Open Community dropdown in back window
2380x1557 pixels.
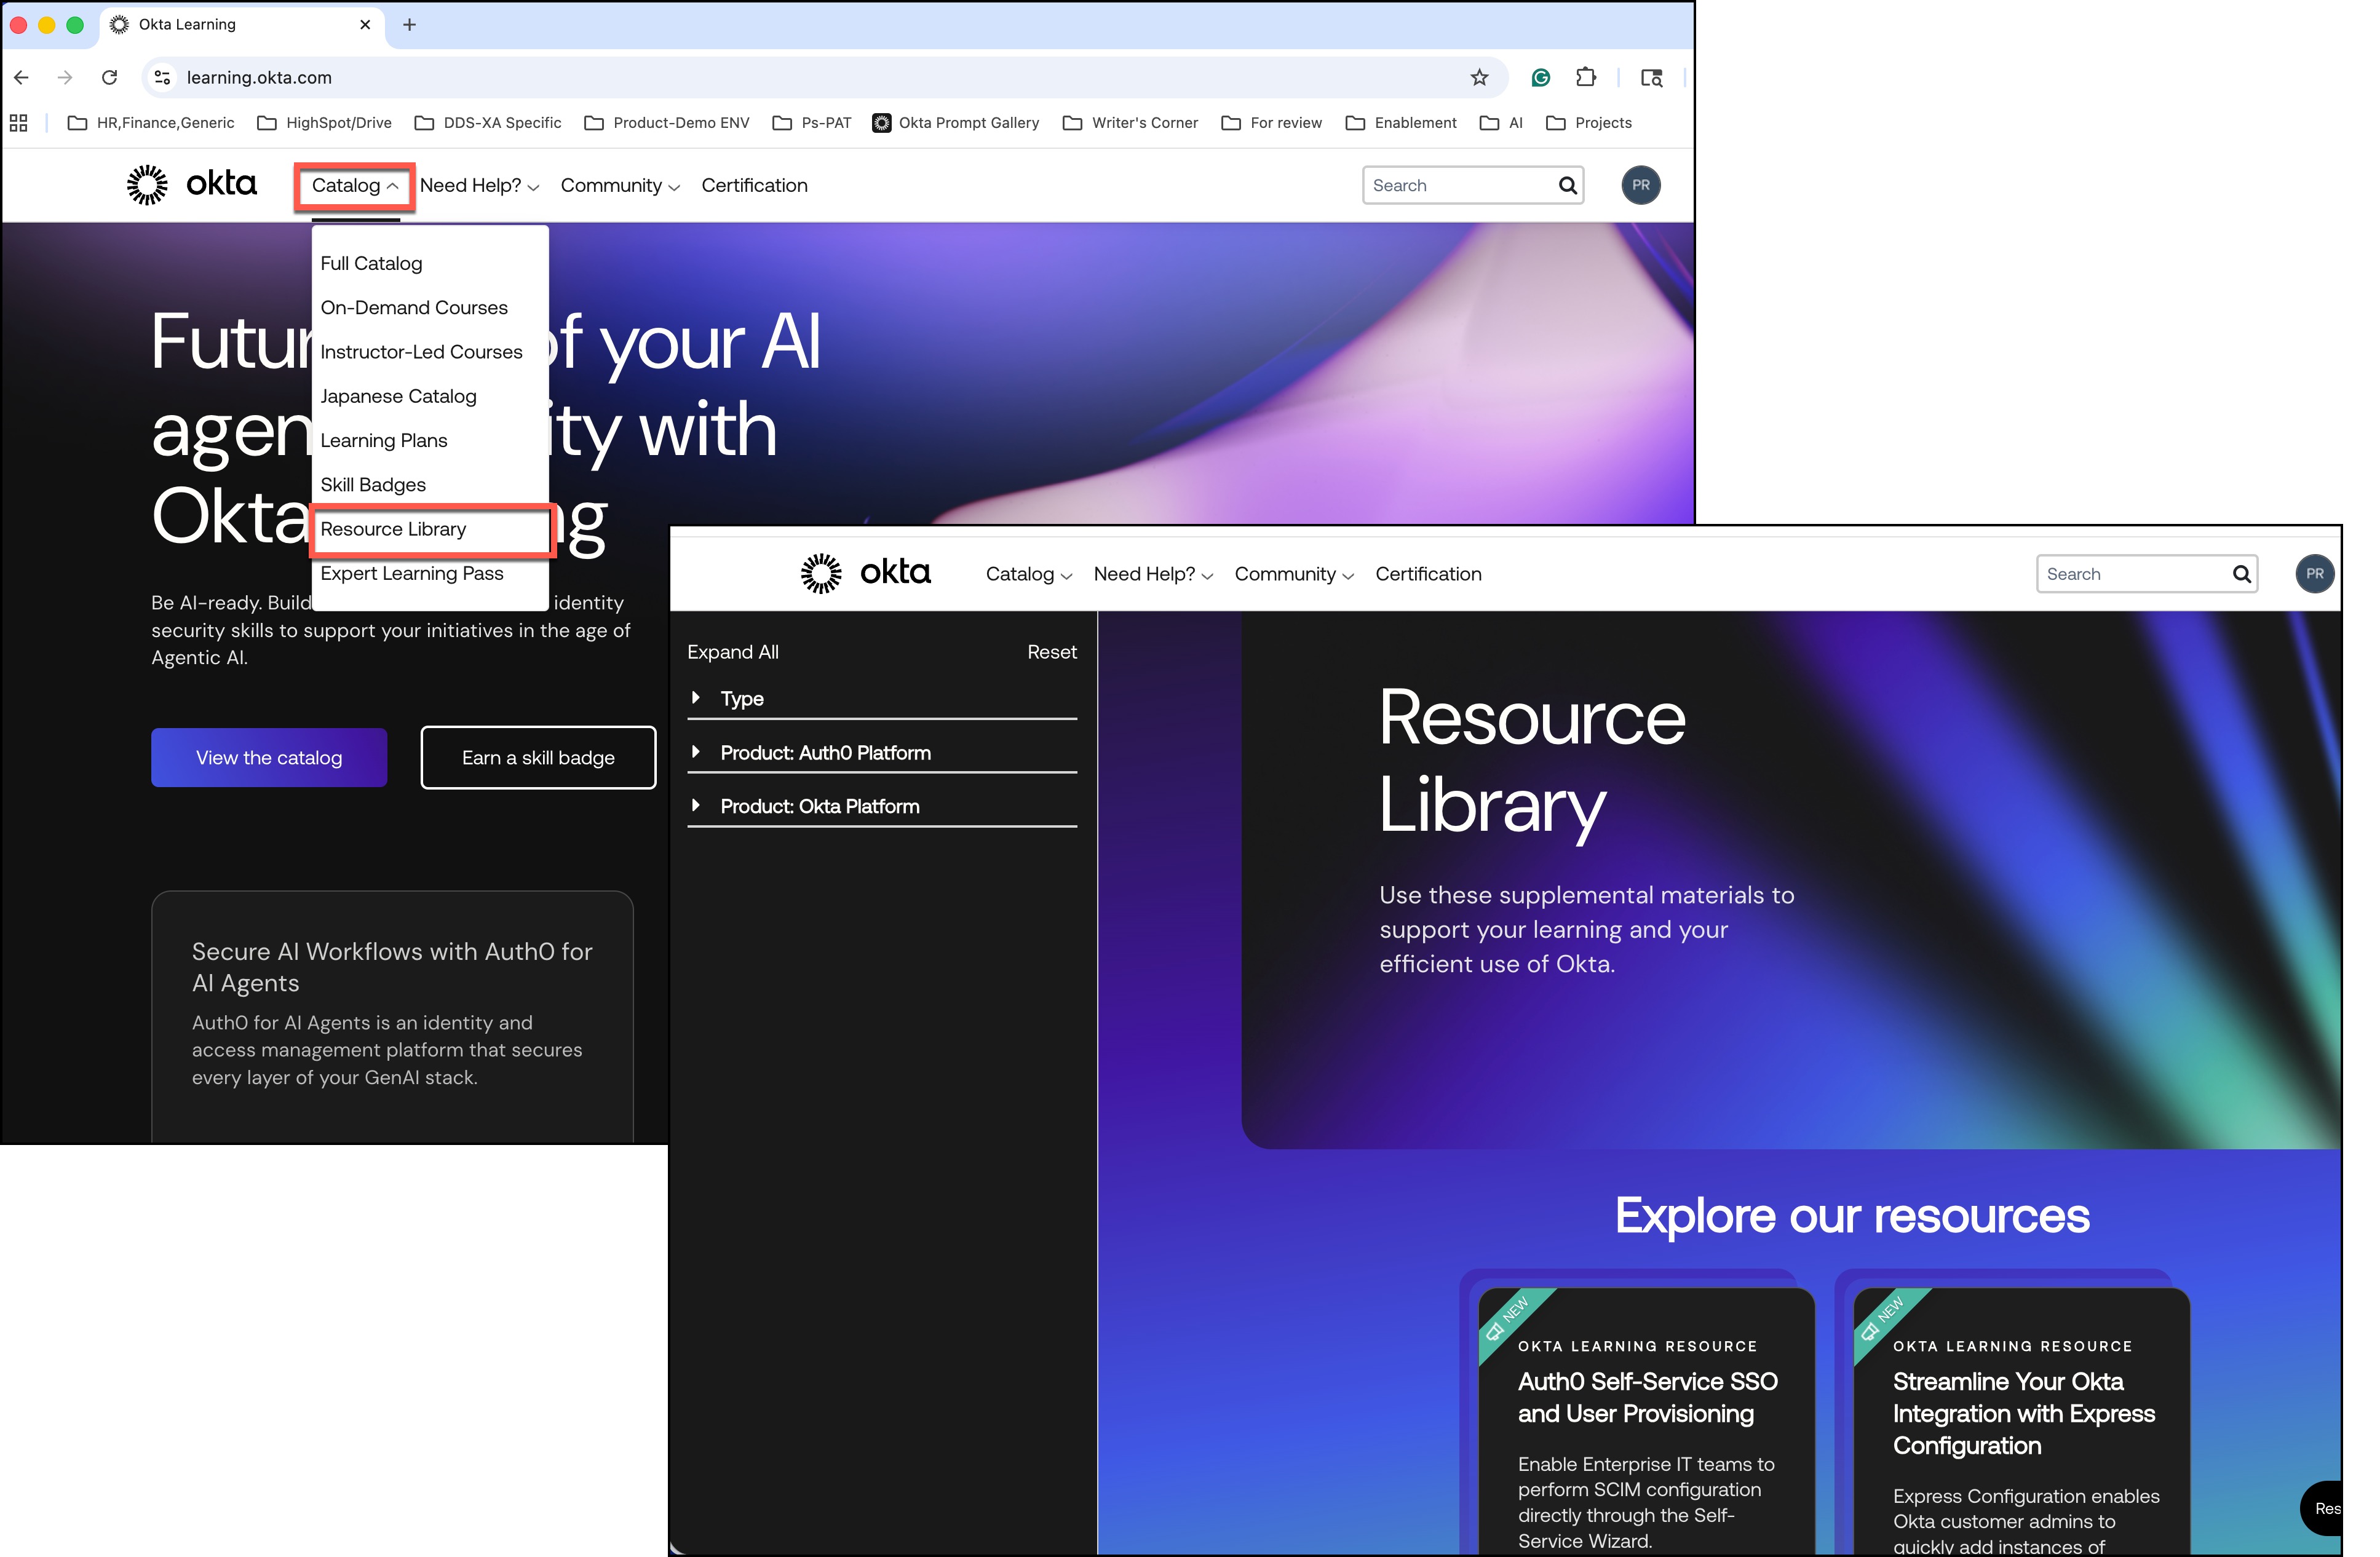point(620,186)
